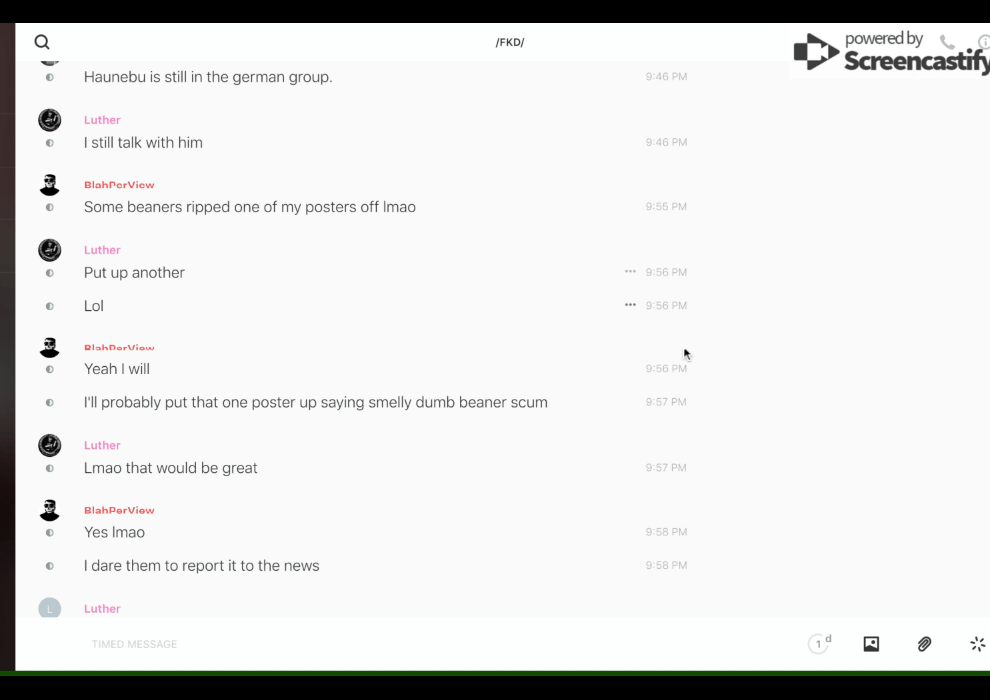
Task: Send a ping with the starburst icon
Action: tap(977, 644)
